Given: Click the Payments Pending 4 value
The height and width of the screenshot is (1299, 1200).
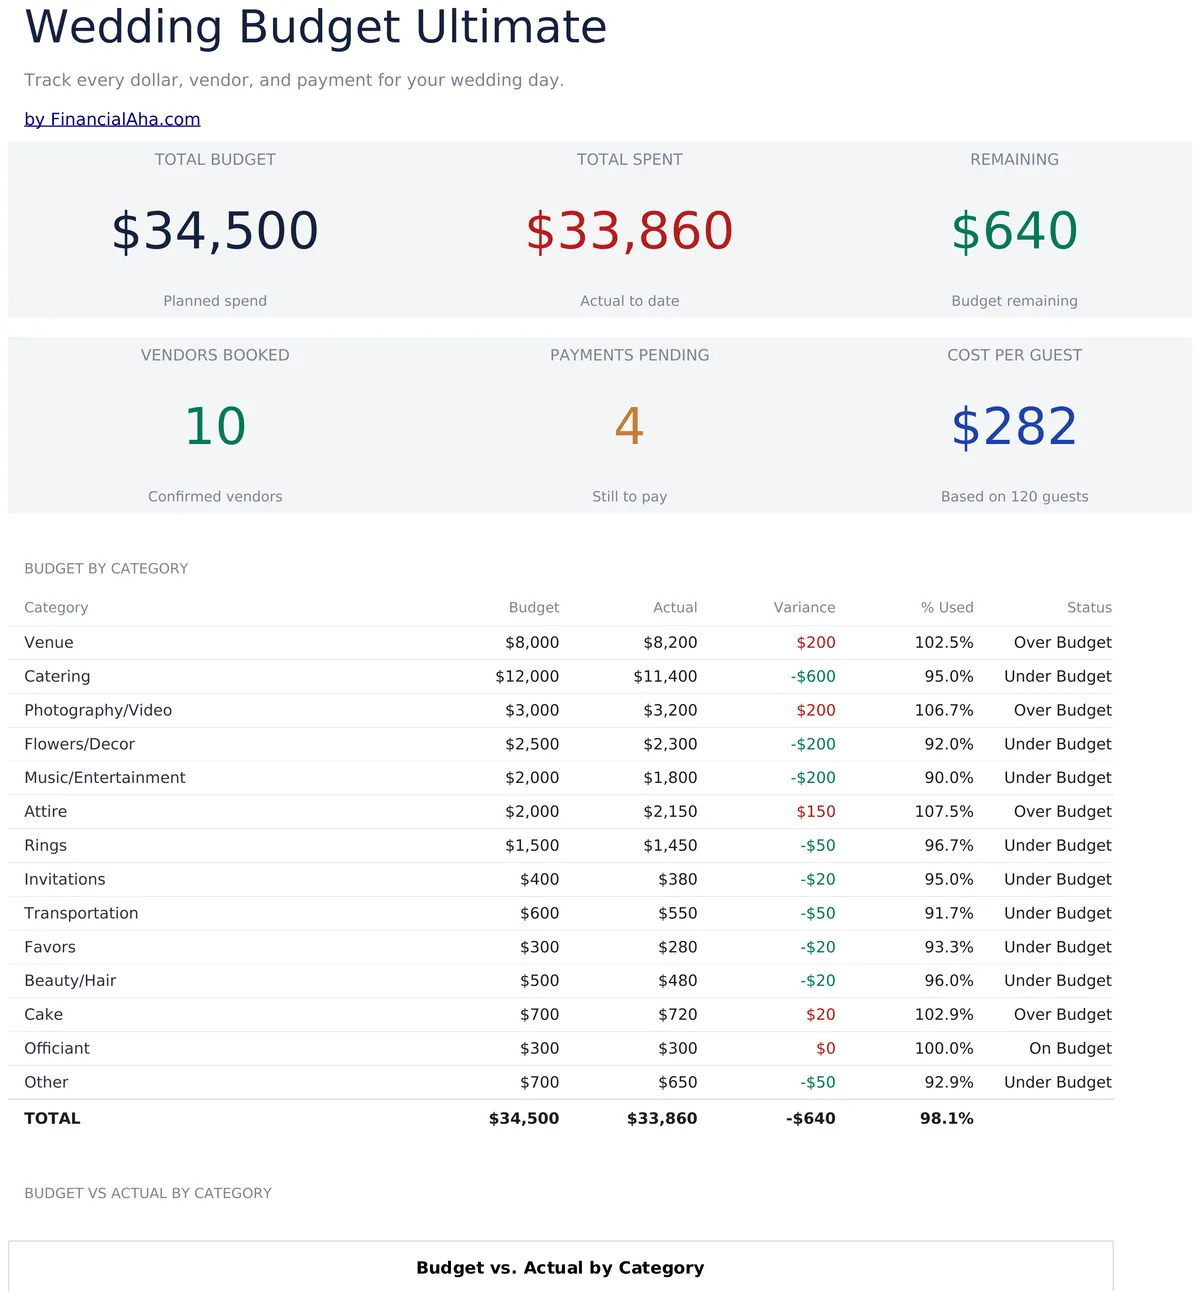Looking at the screenshot, I should click(x=629, y=426).
